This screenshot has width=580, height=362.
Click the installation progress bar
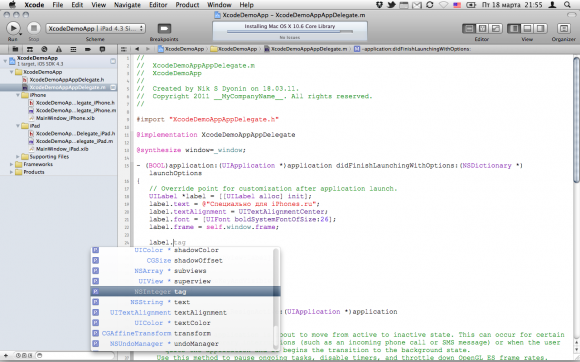tap(290, 32)
